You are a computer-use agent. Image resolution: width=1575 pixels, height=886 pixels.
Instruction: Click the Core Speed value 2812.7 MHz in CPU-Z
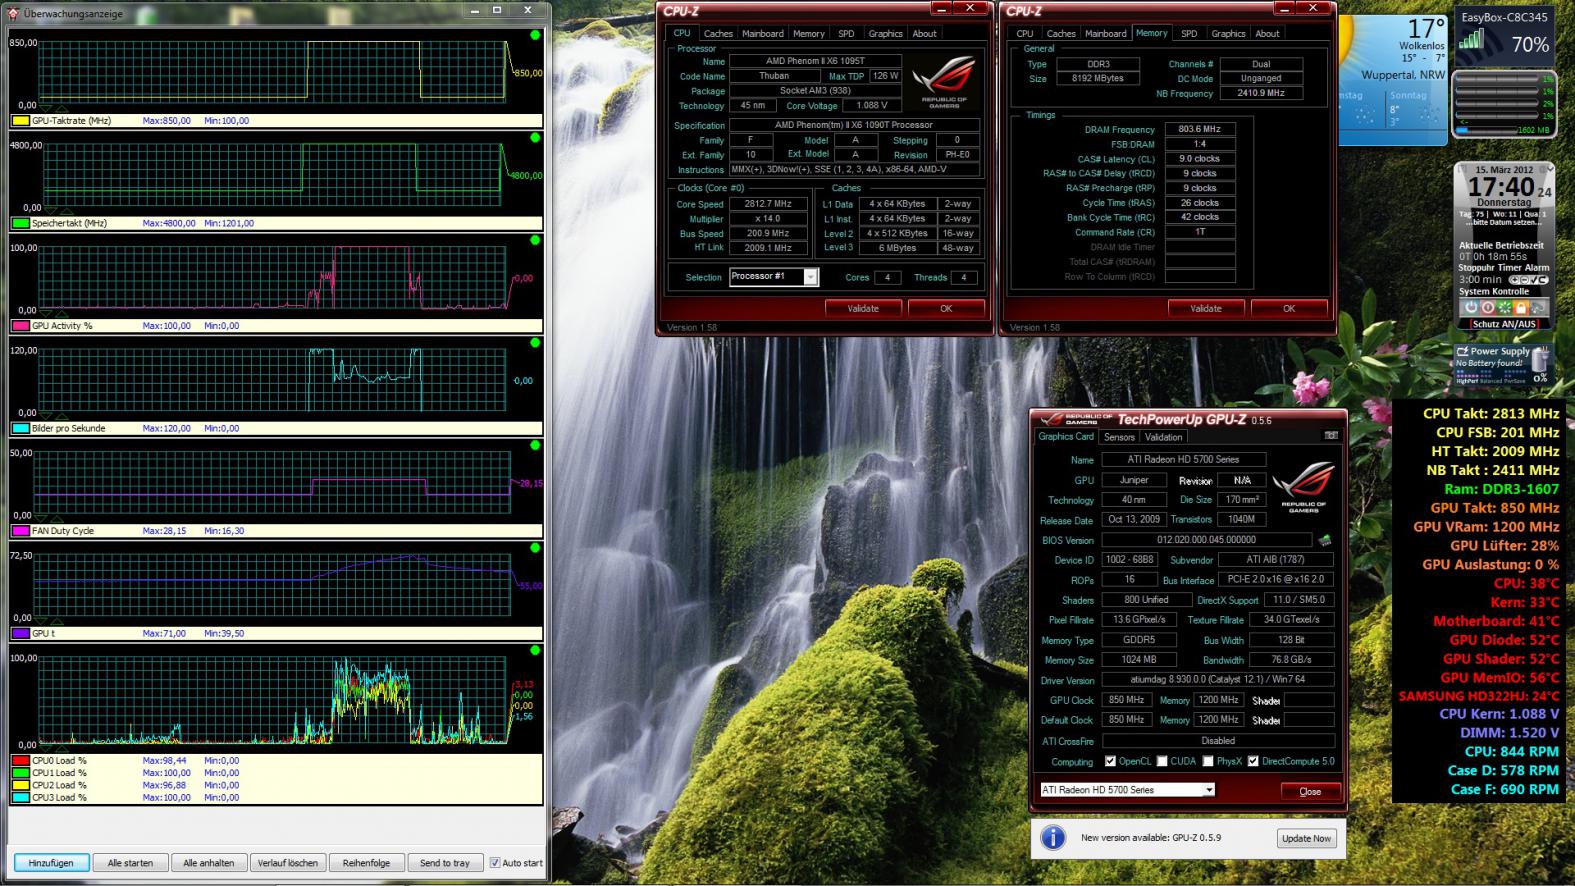[x=768, y=204]
